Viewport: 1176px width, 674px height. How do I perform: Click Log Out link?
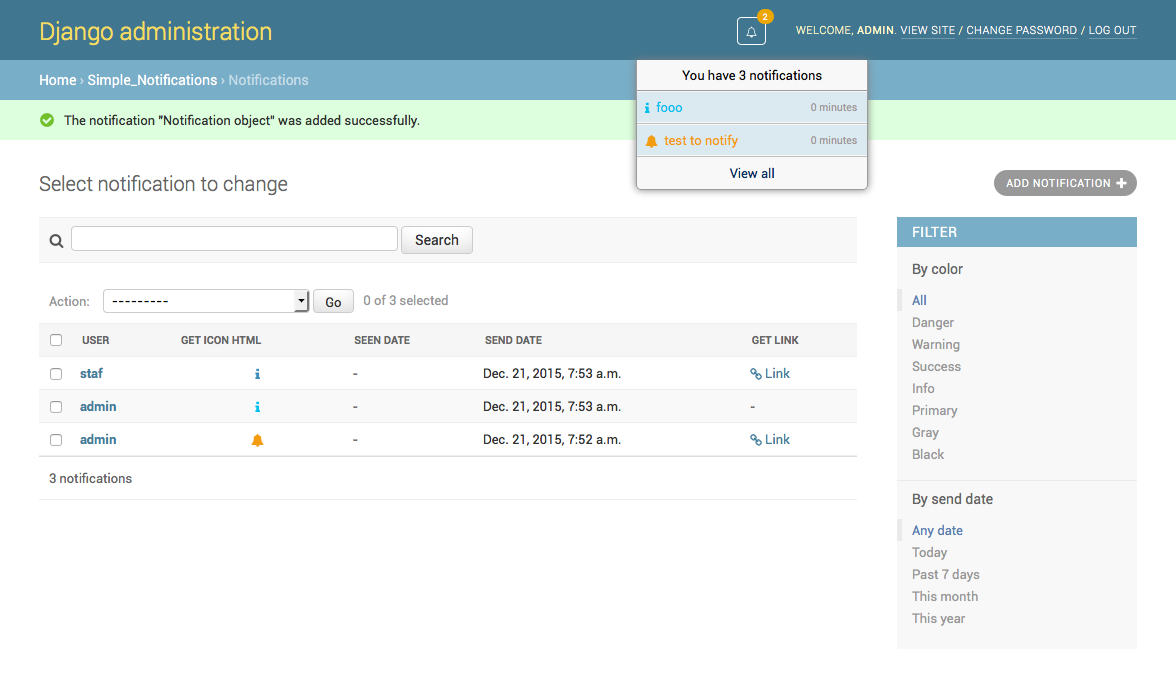point(1112,30)
